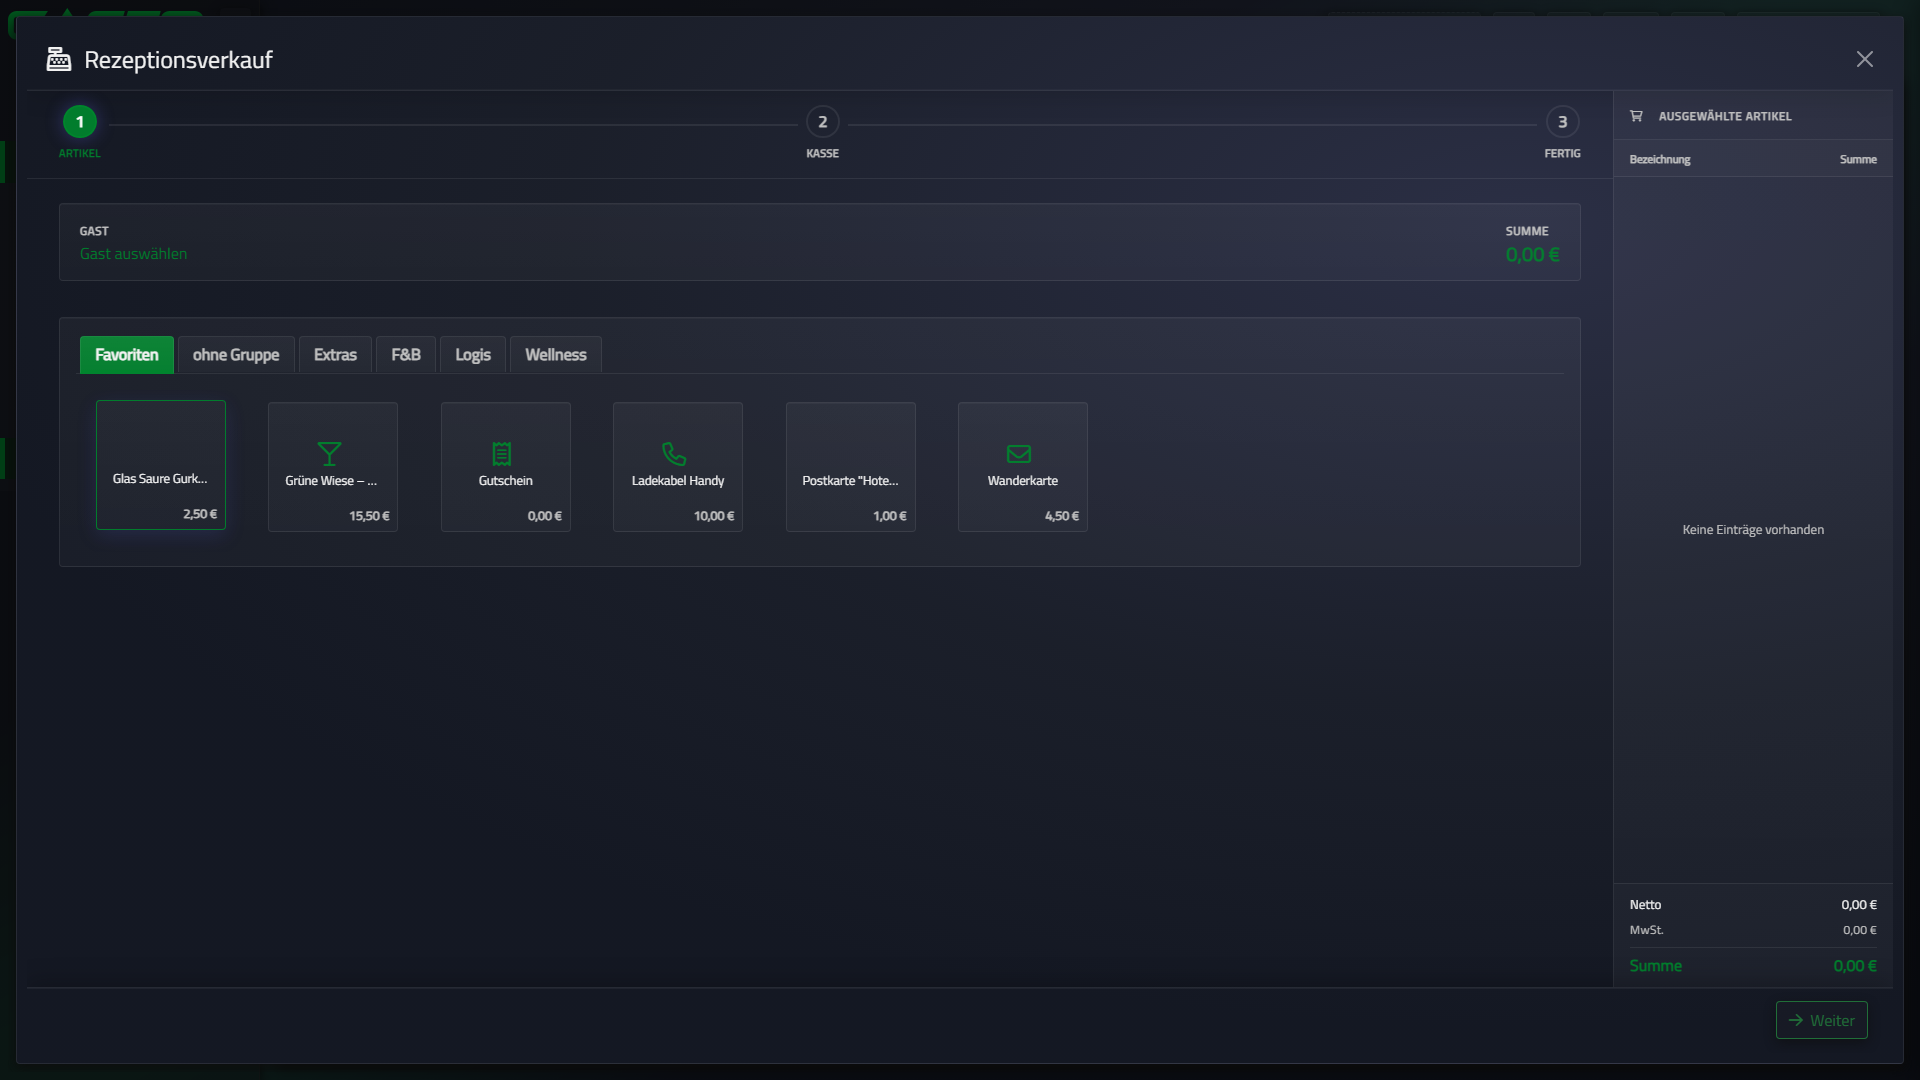The height and width of the screenshot is (1080, 1920).
Task: Go to step 2 Kasse
Action: tap(823, 122)
